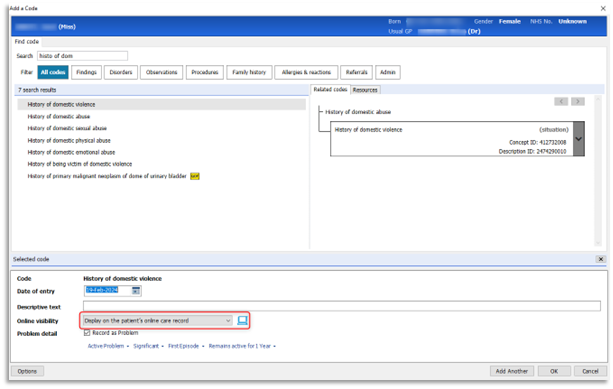Switch to the Resources tab
Screen dimensions: 613x389
tap(365, 90)
